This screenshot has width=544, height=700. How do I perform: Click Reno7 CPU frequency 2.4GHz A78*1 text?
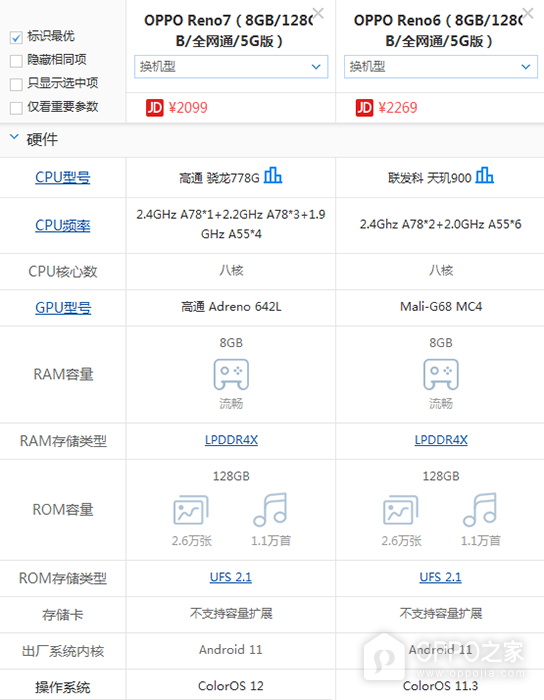click(231, 224)
